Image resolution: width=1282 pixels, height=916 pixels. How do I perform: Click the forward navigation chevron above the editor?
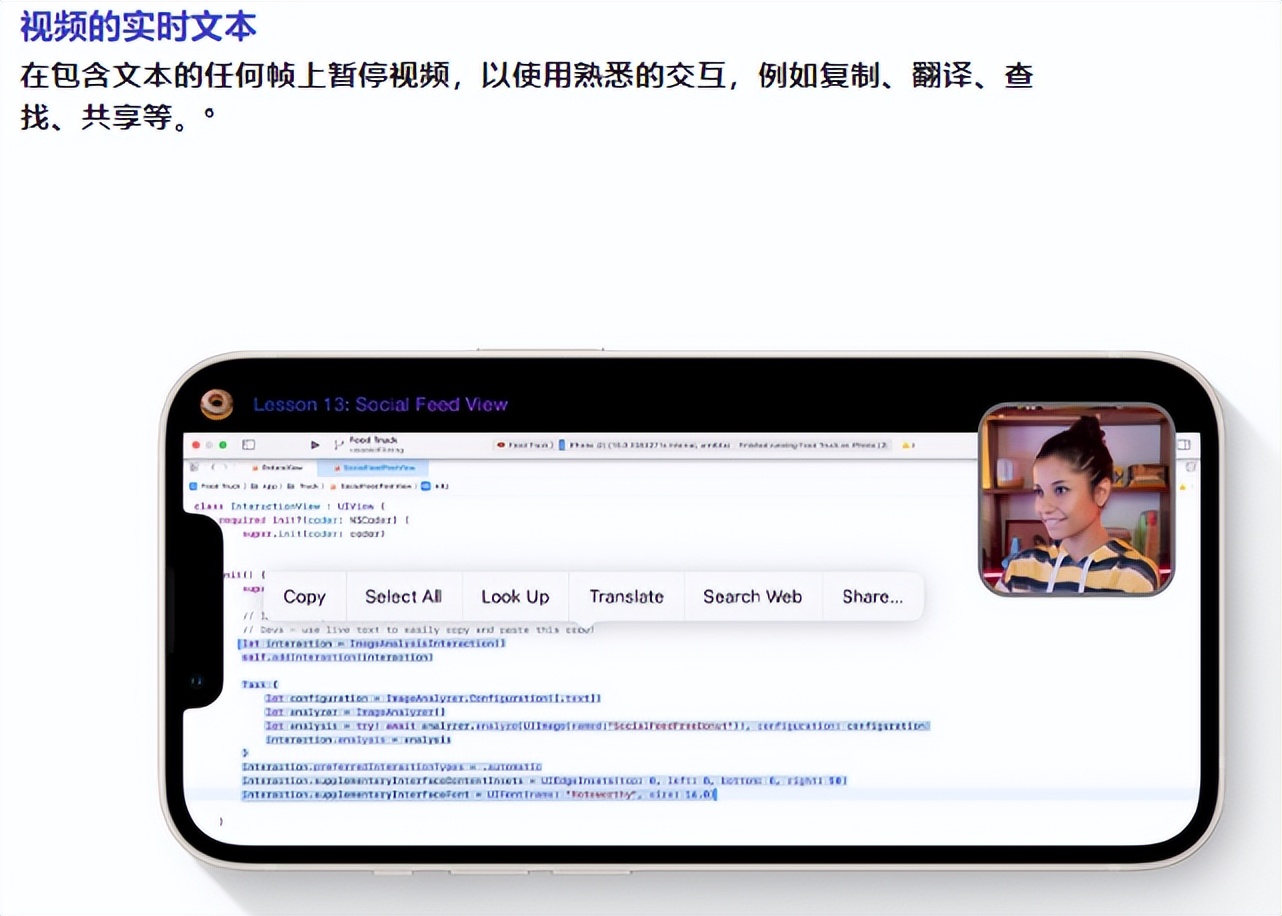tap(226, 467)
